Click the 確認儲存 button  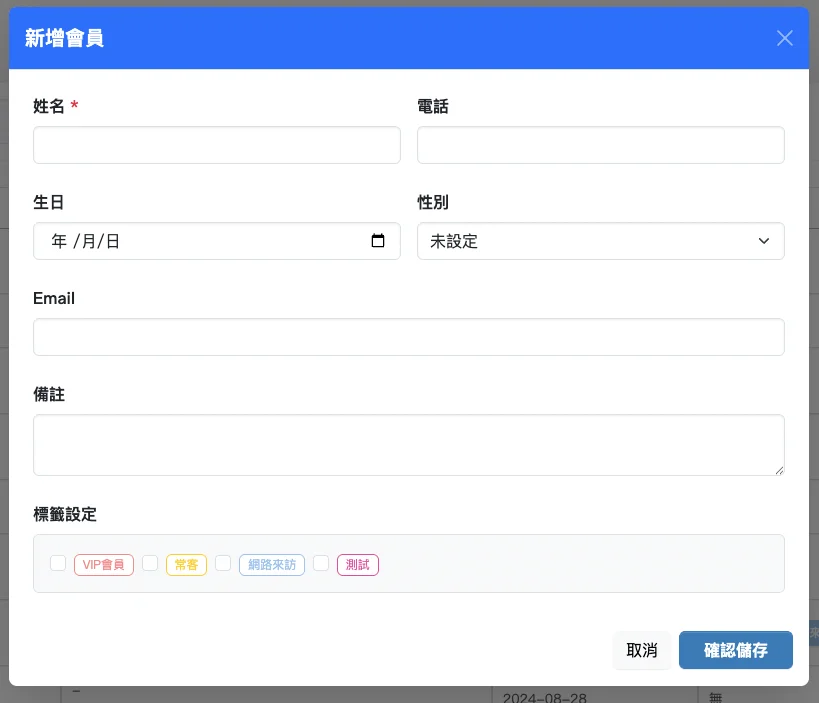(735, 650)
